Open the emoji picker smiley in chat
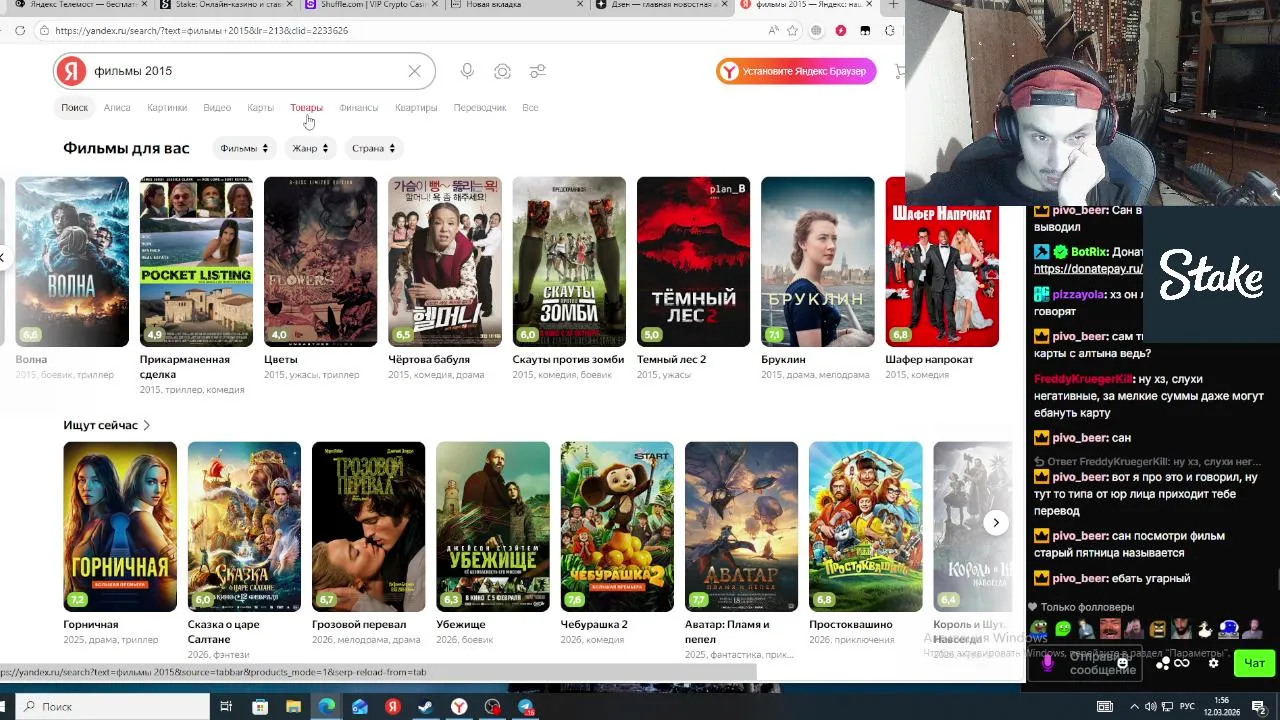Viewport: 1280px width, 720px height. (1122, 663)
